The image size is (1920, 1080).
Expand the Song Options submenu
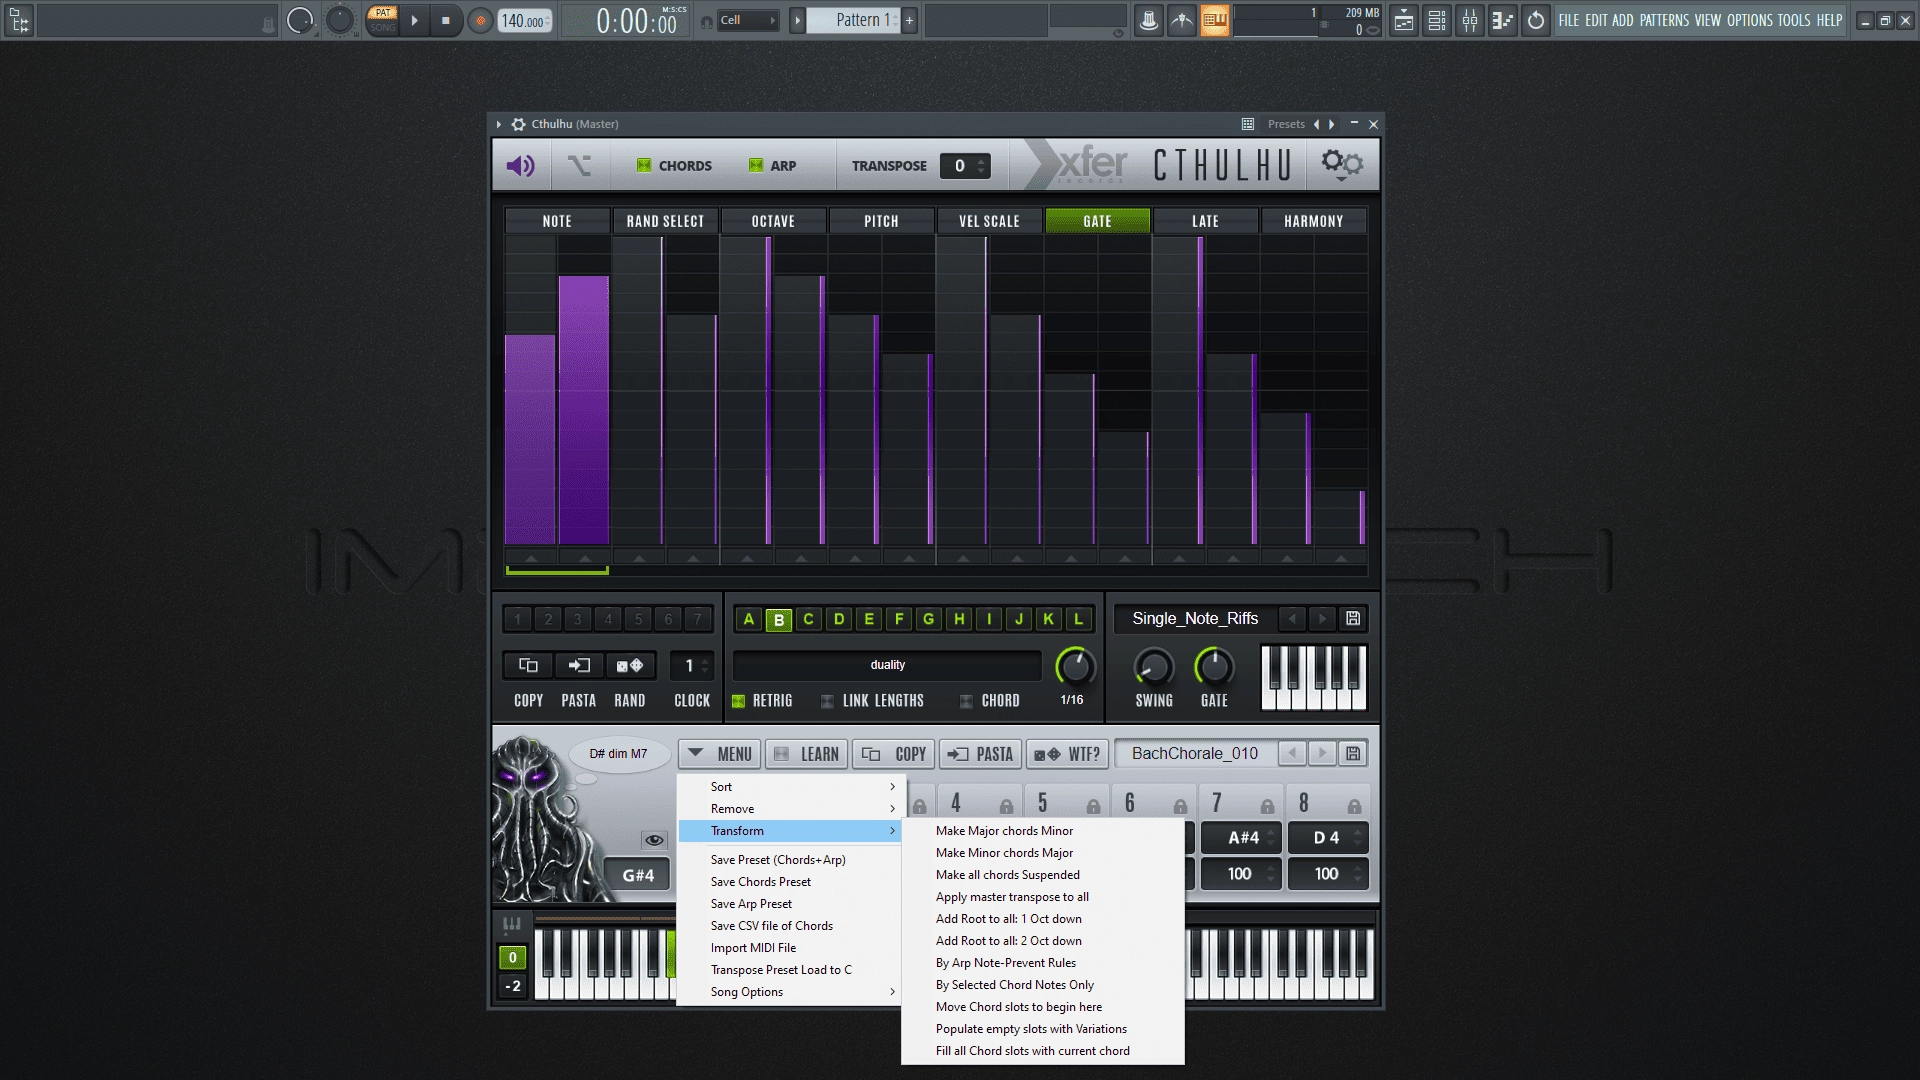pos(789,992)
